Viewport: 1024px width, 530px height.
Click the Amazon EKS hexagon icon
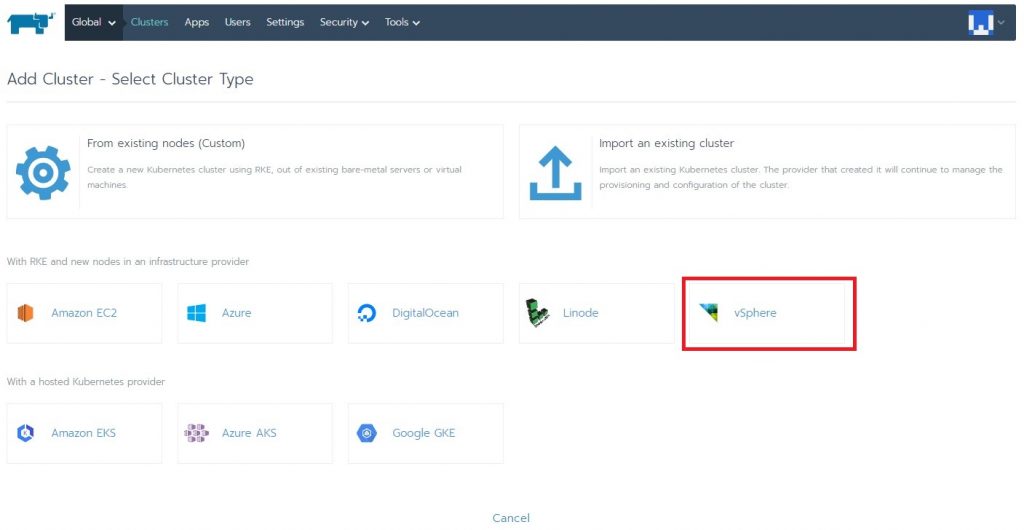[25, 433]
